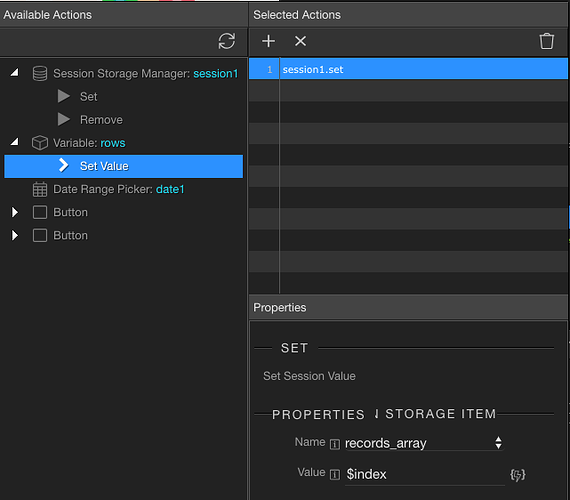Select the Set Value action item
Screen dimensions: 570x500
(x=124, y=166)
